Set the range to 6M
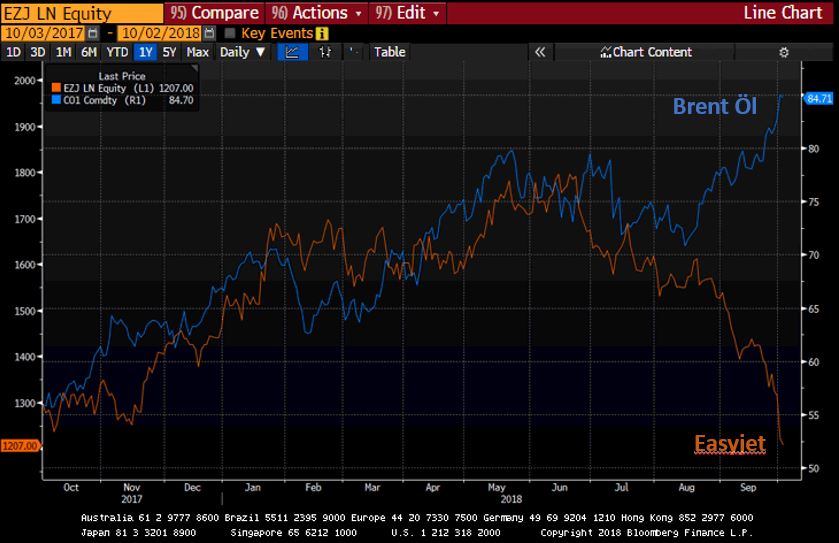This screenshot has width=839, height=543. [89, 52]
